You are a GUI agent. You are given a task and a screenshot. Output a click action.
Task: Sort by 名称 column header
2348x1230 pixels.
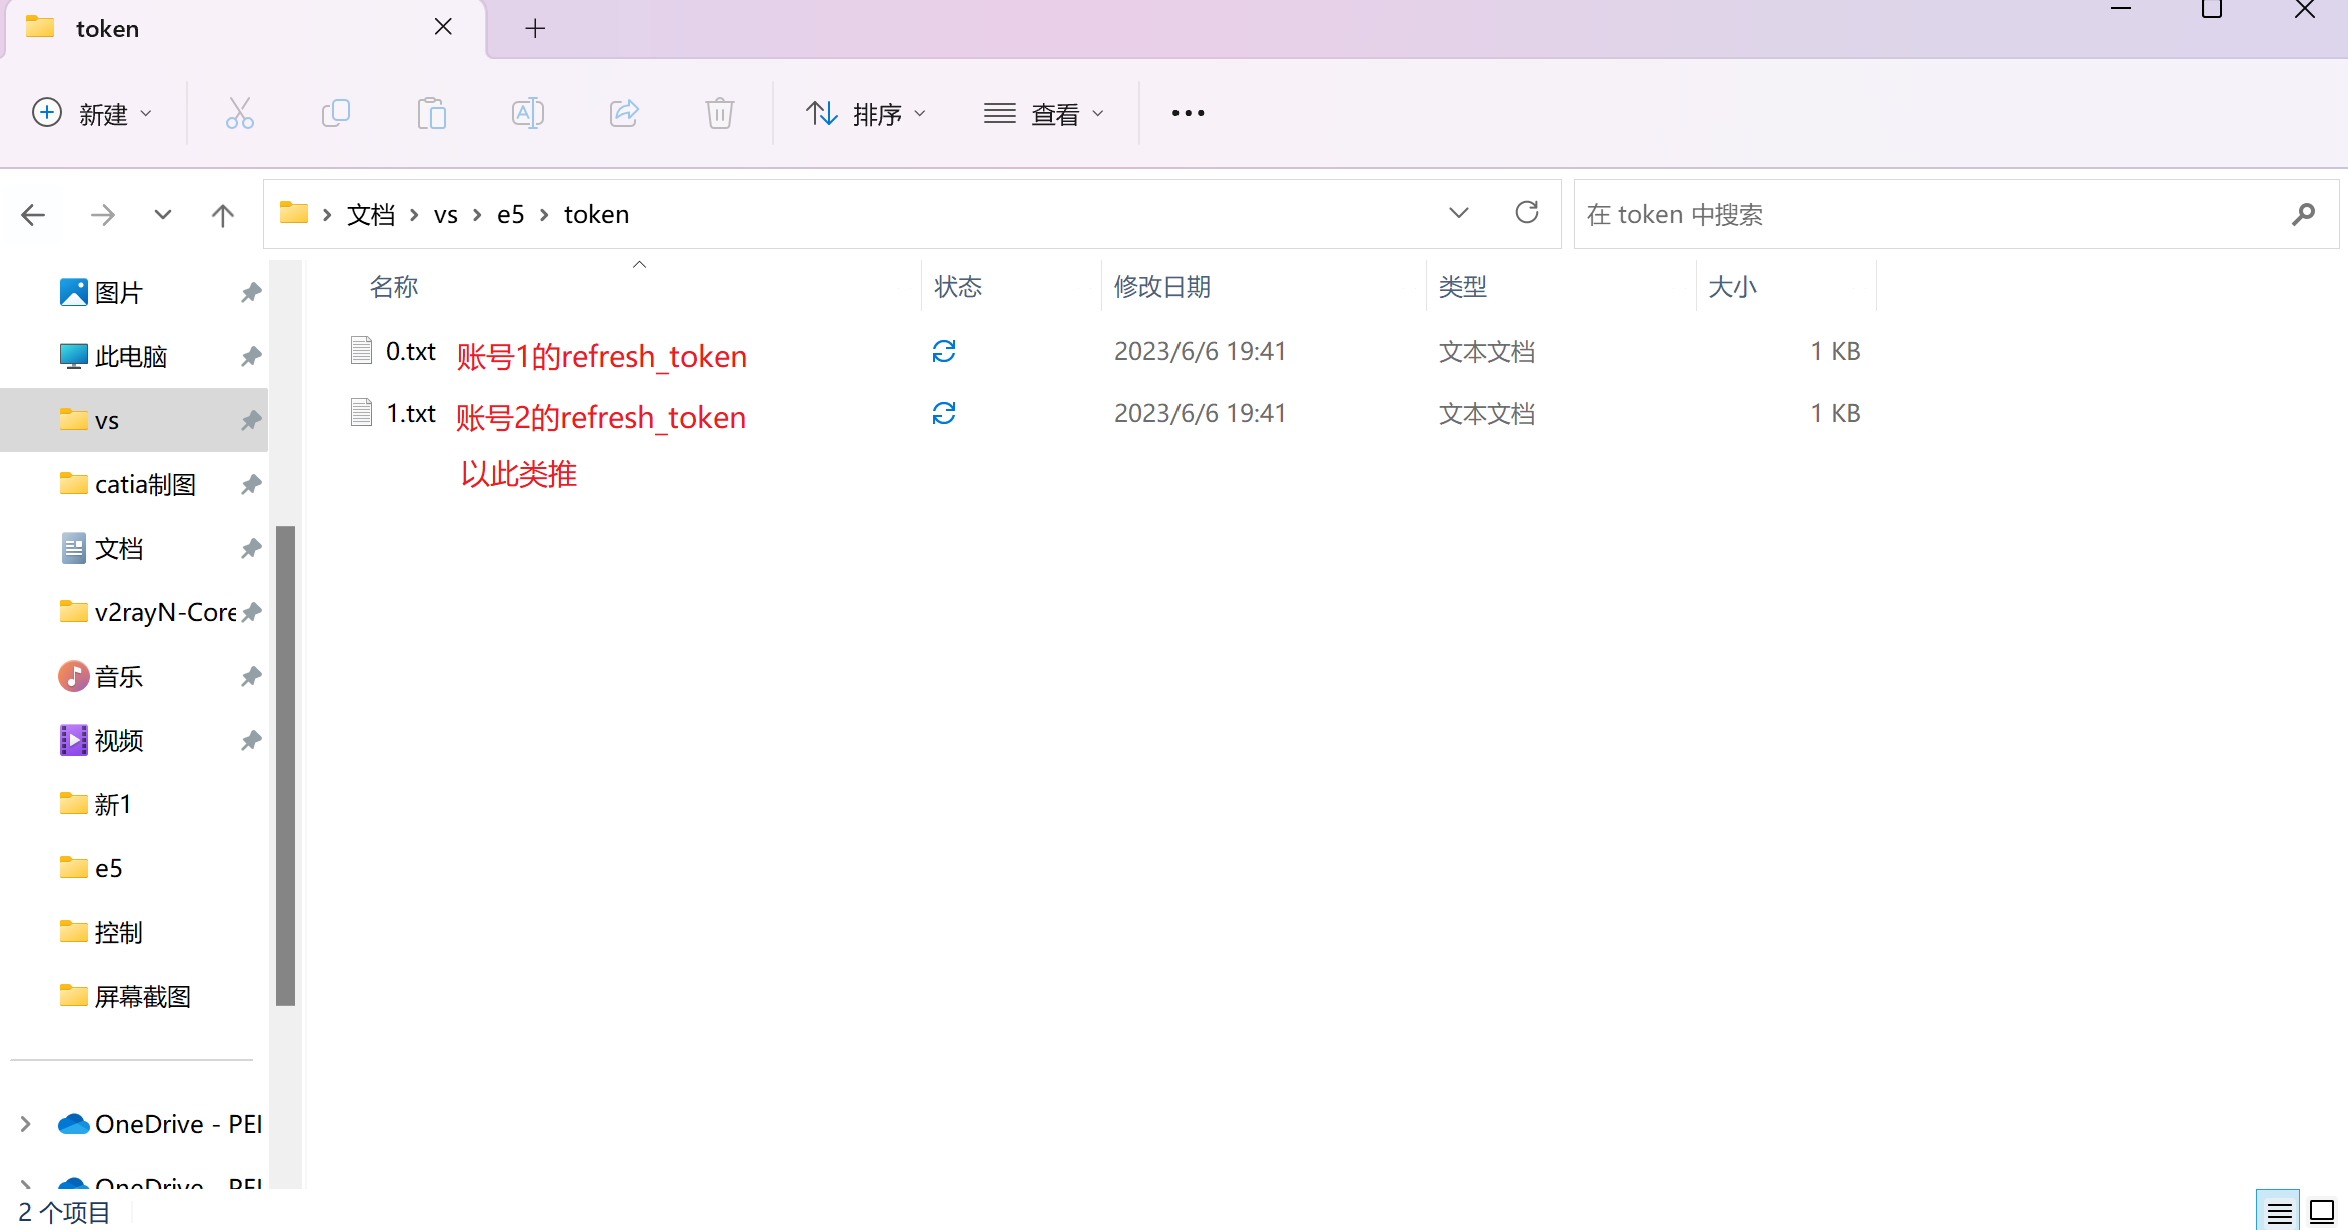click(x=393, y=288)
